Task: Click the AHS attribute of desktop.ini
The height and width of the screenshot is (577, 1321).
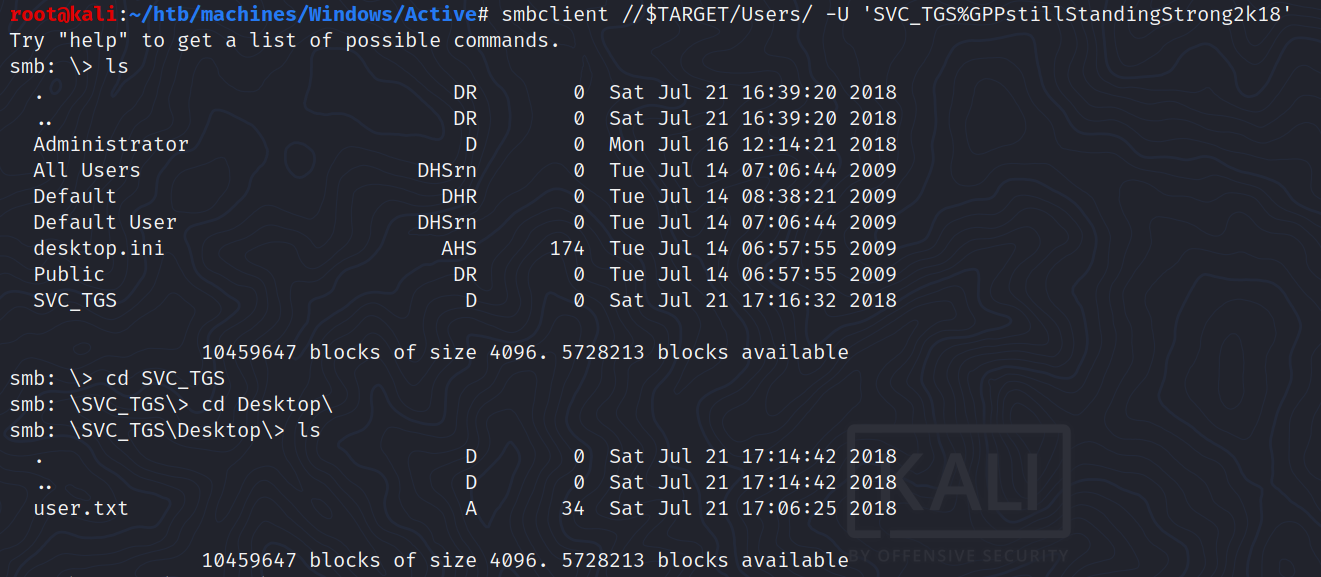Action: point(459,248)
